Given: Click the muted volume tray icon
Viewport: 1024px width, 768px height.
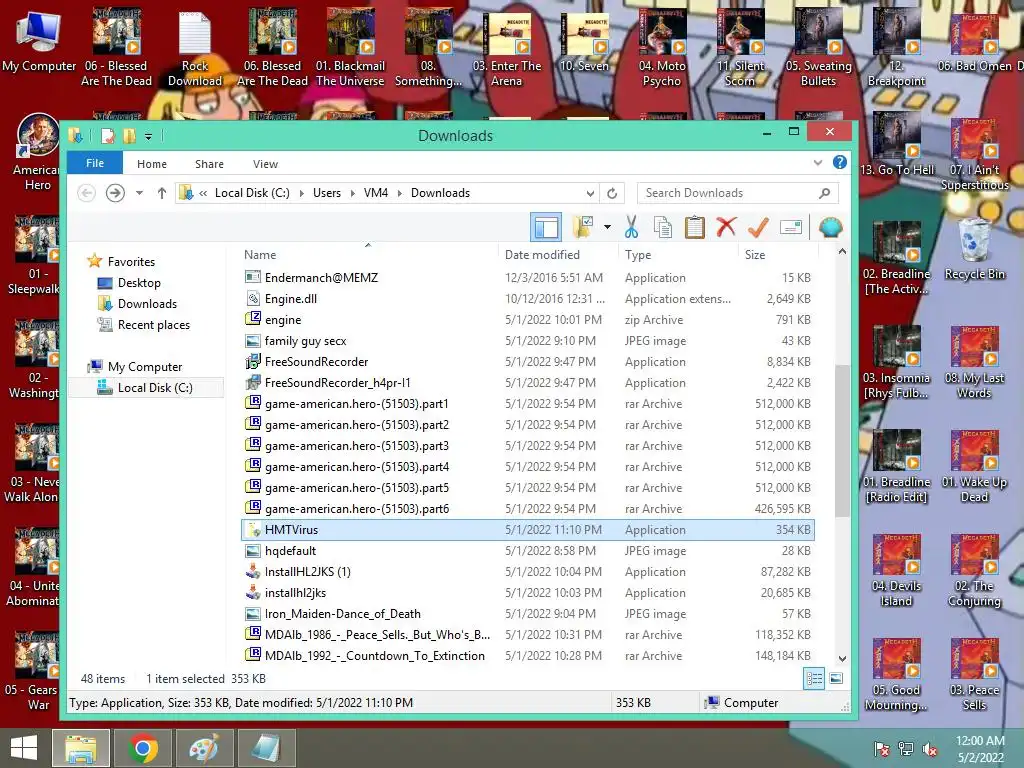Looking at the screenshot, I should click(930, 749).
